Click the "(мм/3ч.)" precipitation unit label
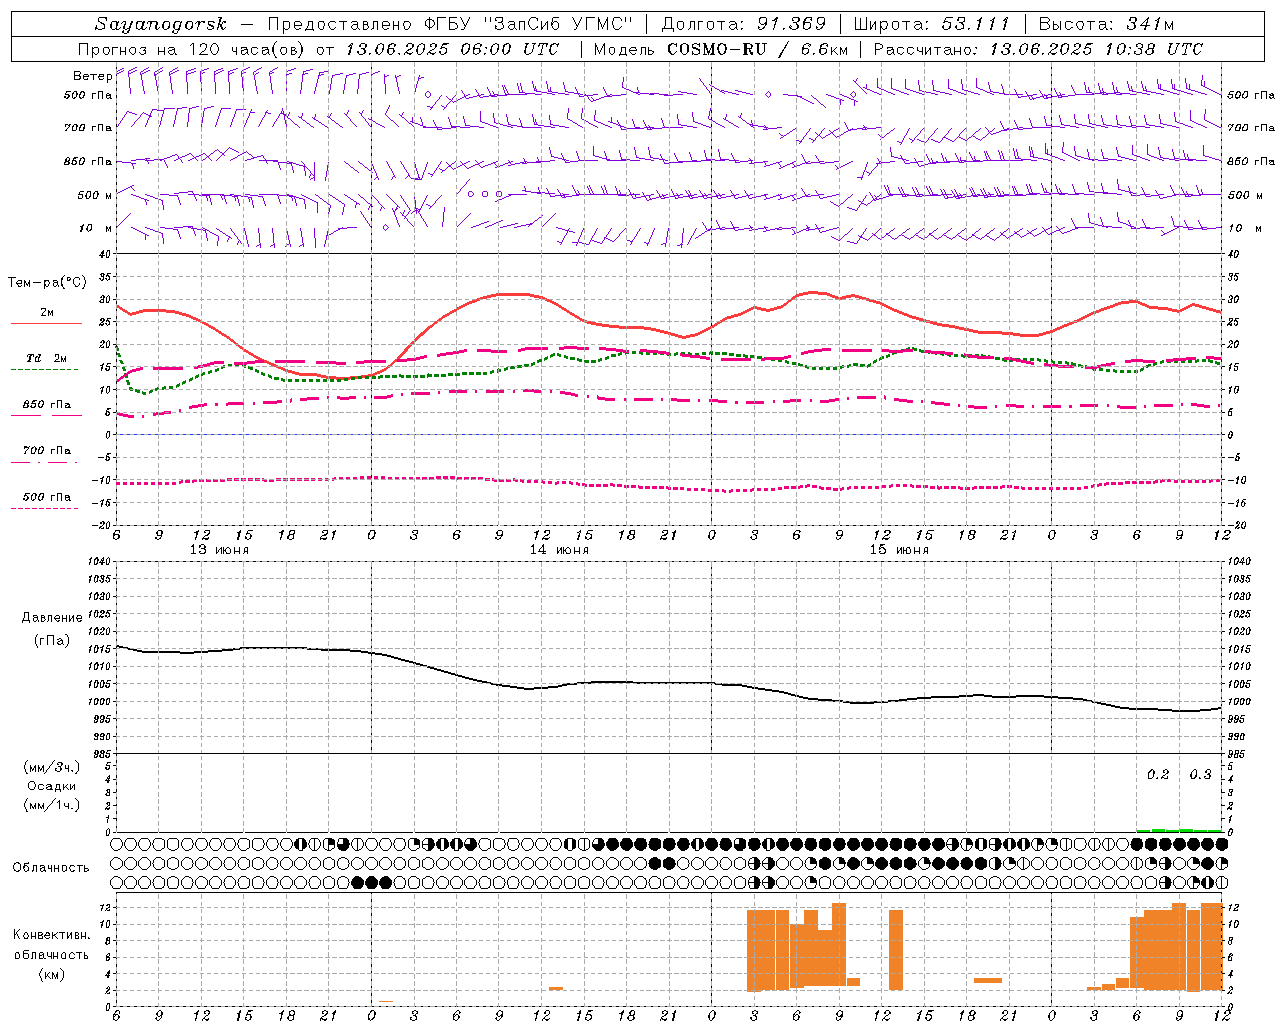The width and height of the screenshot is (1280, 1024). (x=52, y=767)
